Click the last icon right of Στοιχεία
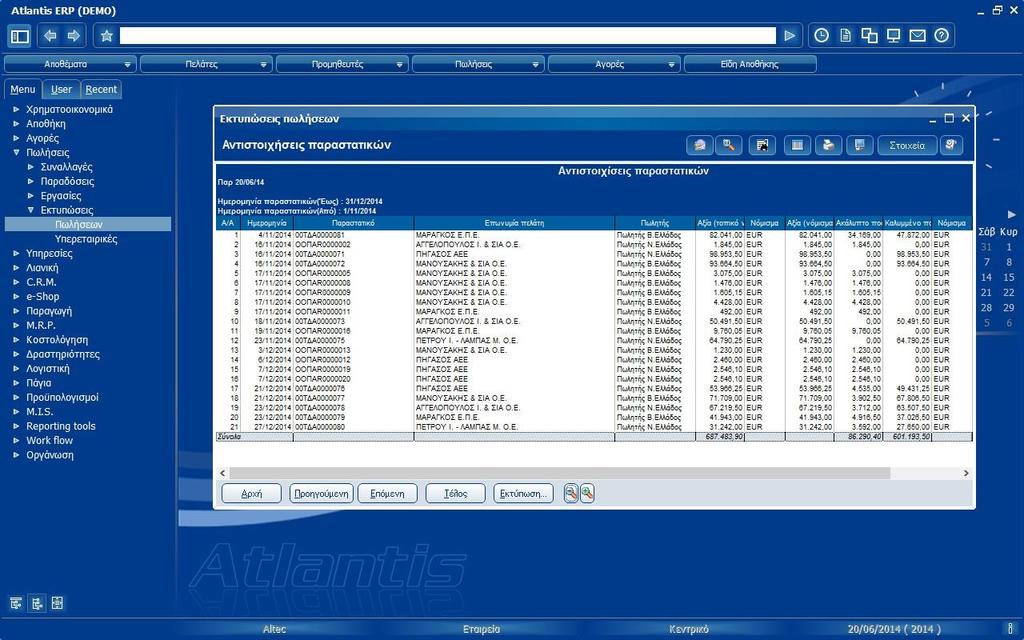 tap(952, 145)
